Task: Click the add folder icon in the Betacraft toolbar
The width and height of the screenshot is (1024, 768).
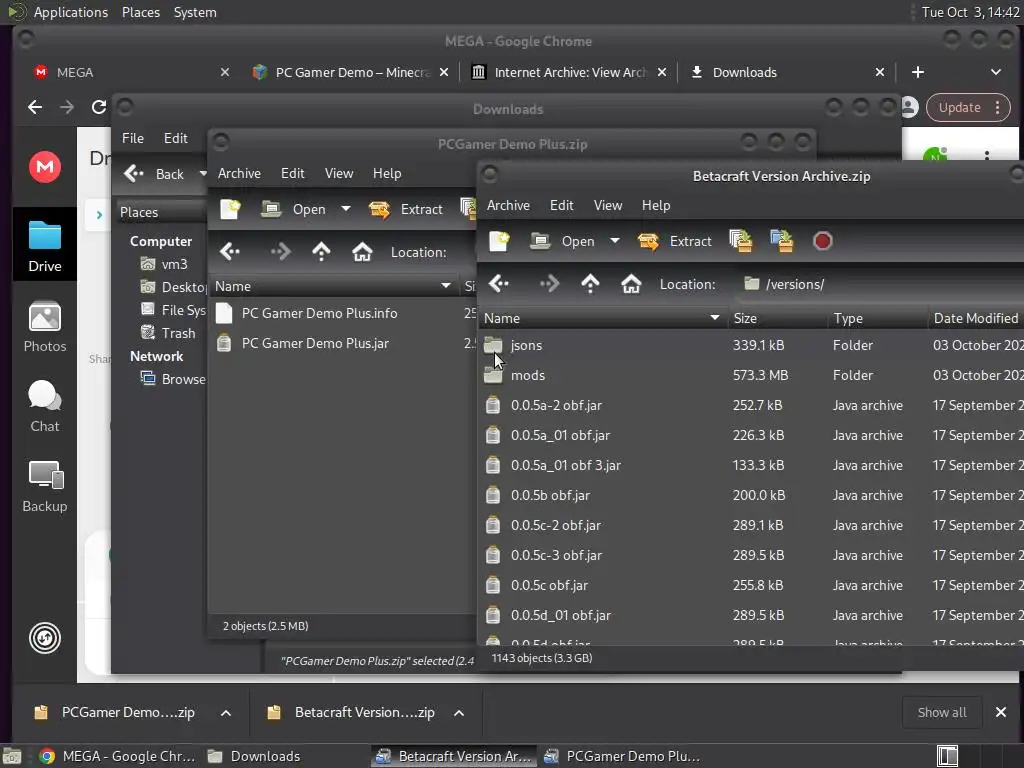Action: [782, 241]
